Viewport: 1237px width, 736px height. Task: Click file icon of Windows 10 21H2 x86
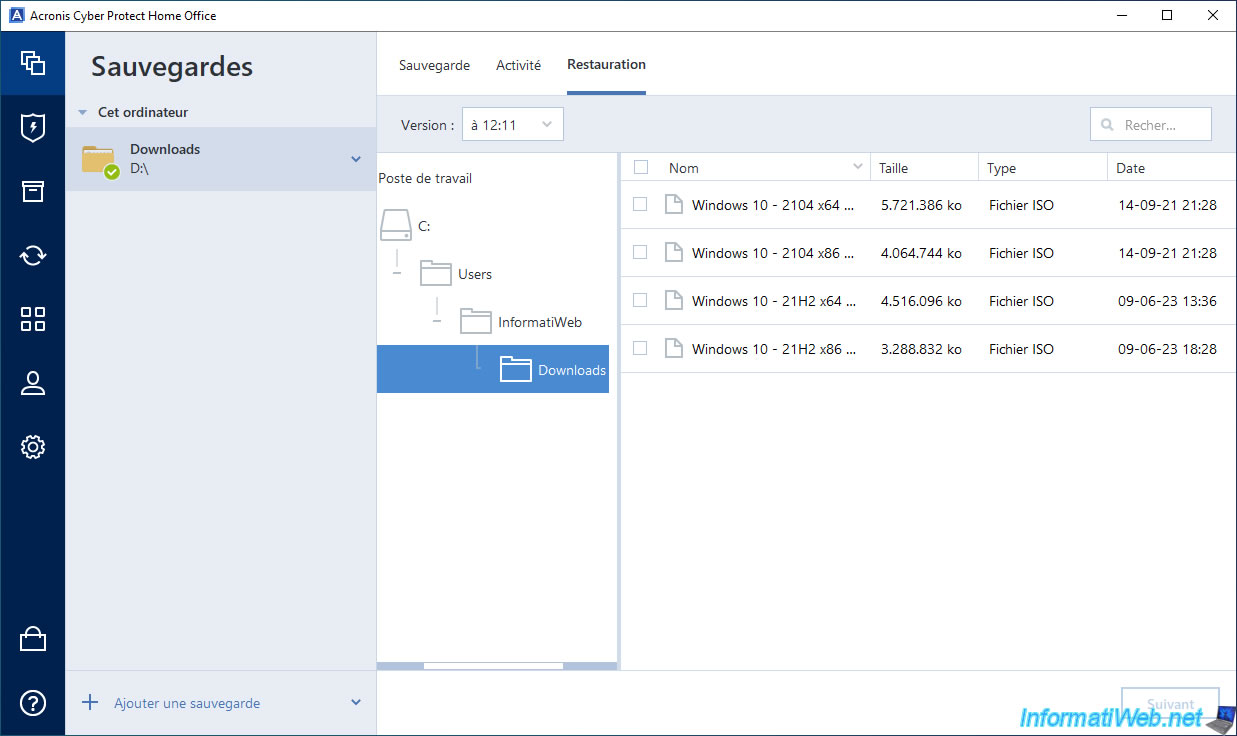[674, 349]
